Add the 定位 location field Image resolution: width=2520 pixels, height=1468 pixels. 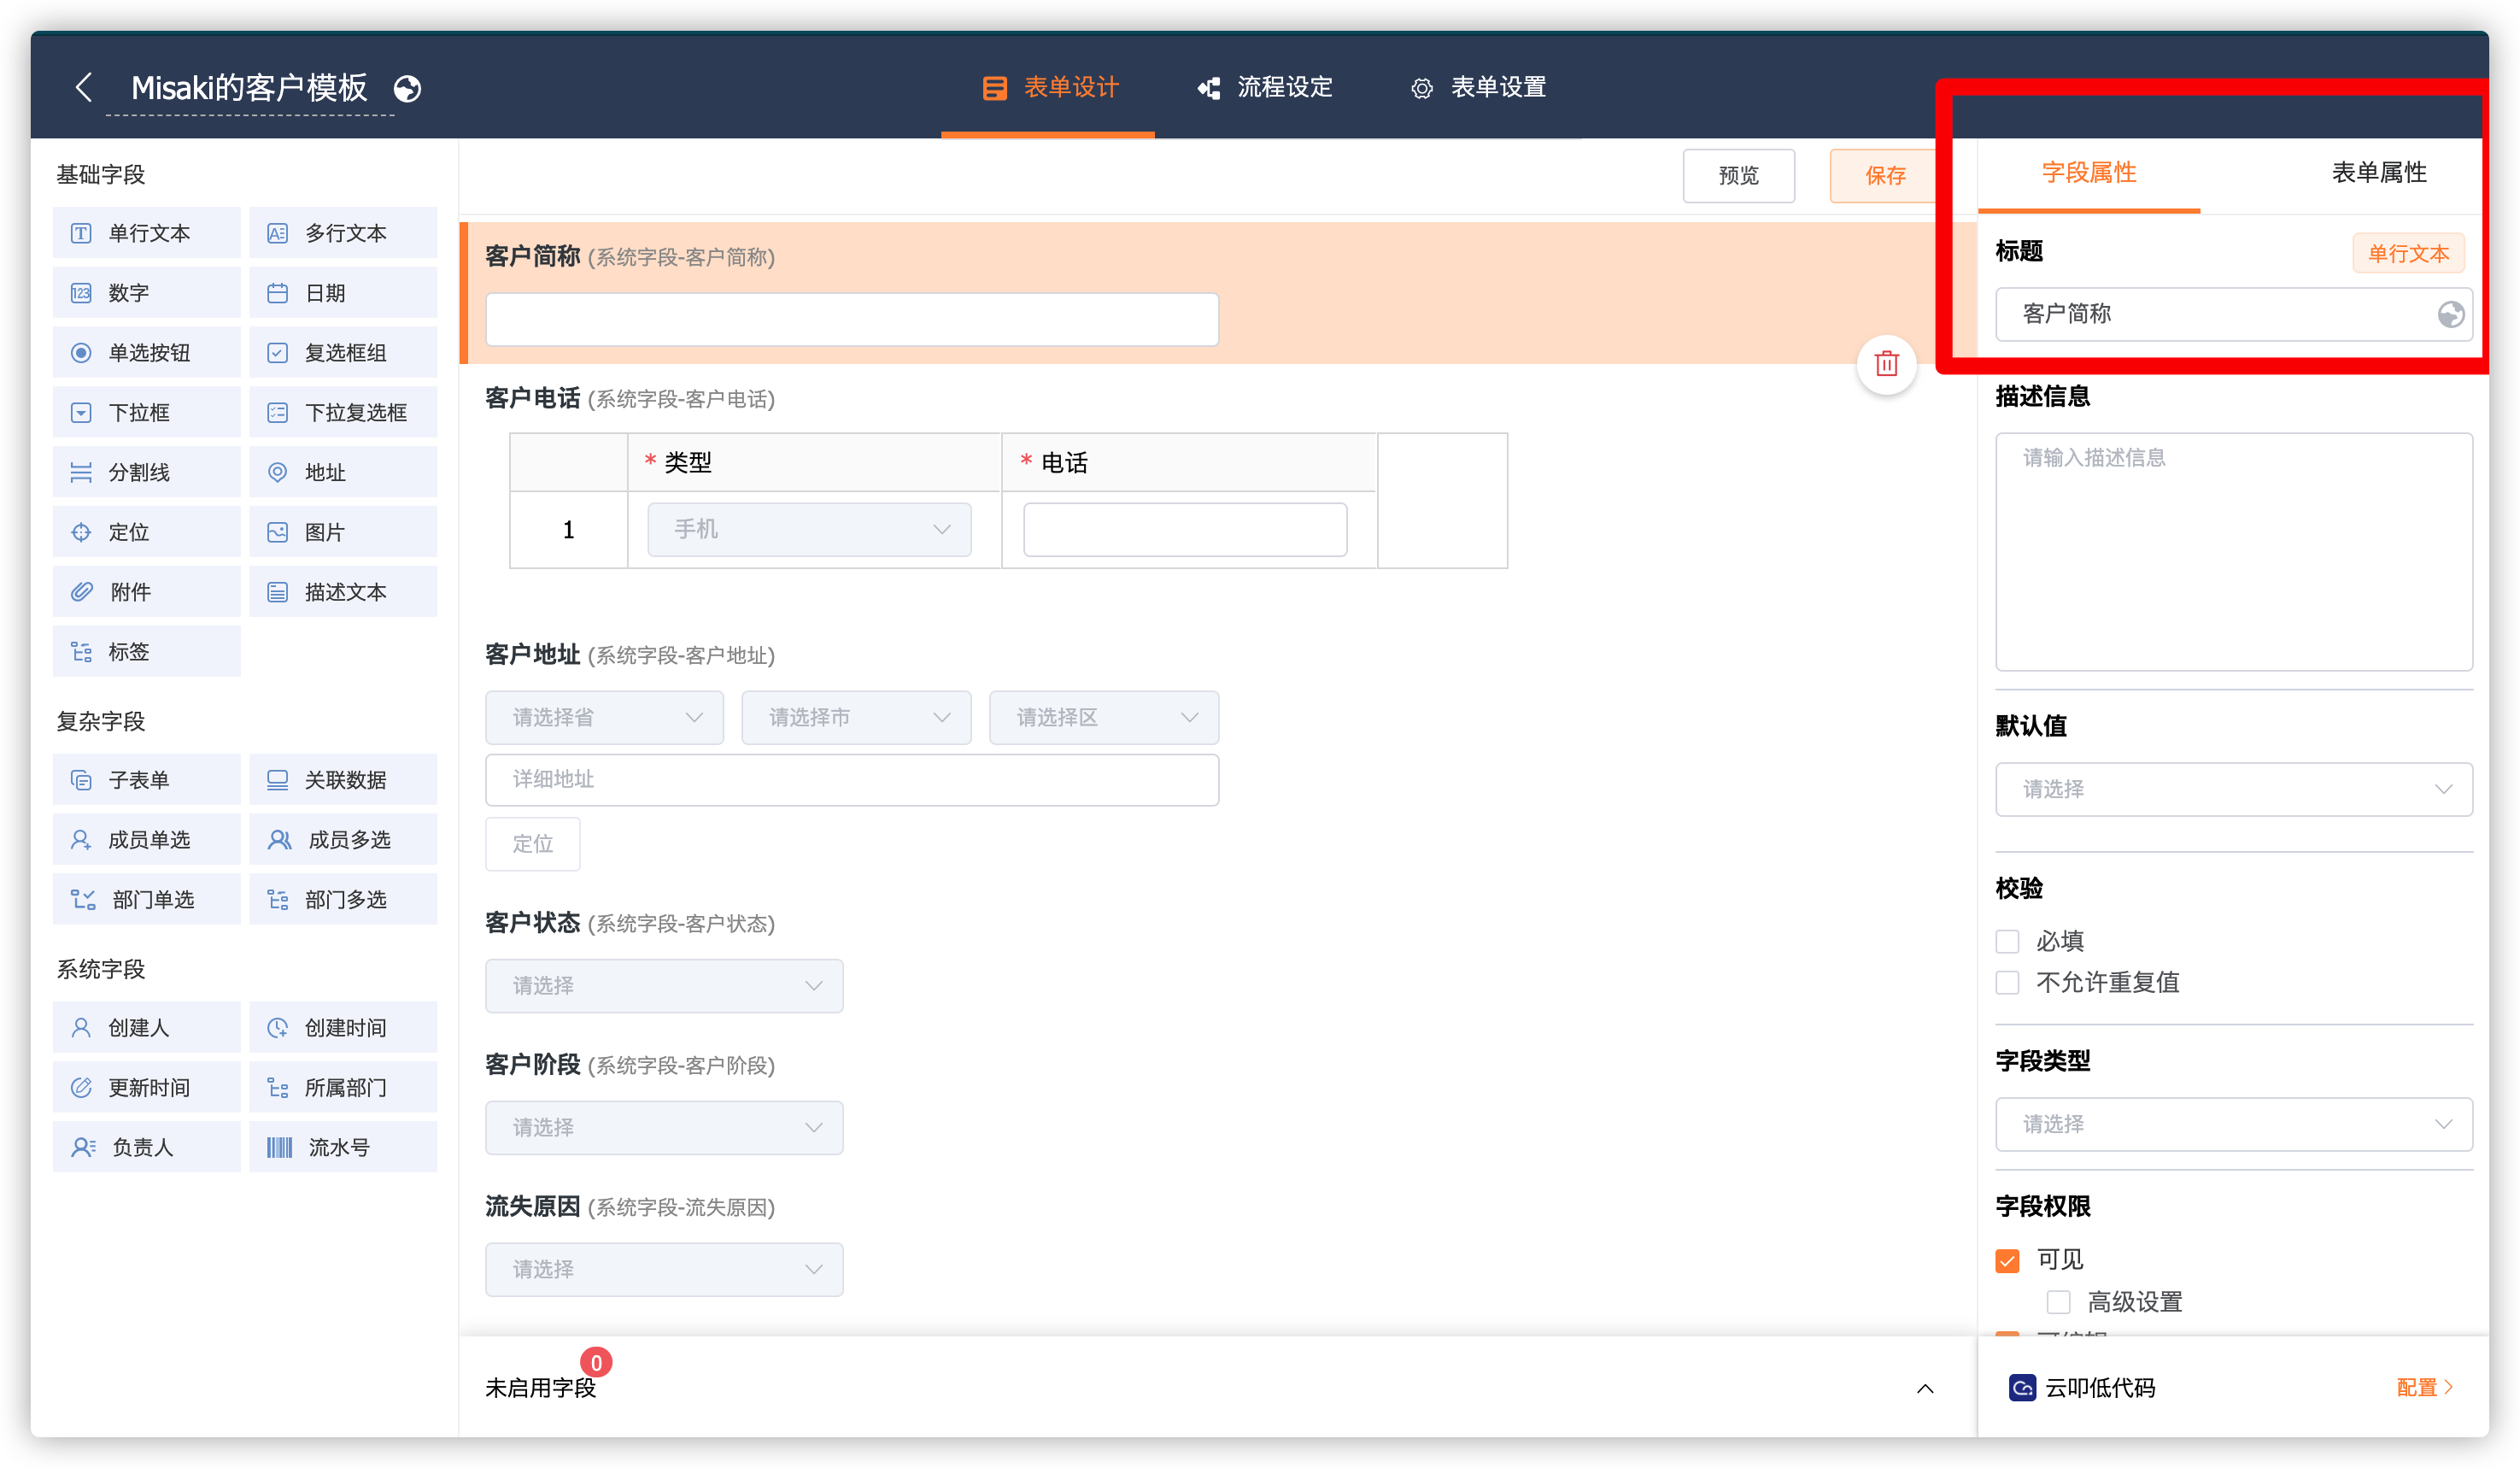(146, 532)
